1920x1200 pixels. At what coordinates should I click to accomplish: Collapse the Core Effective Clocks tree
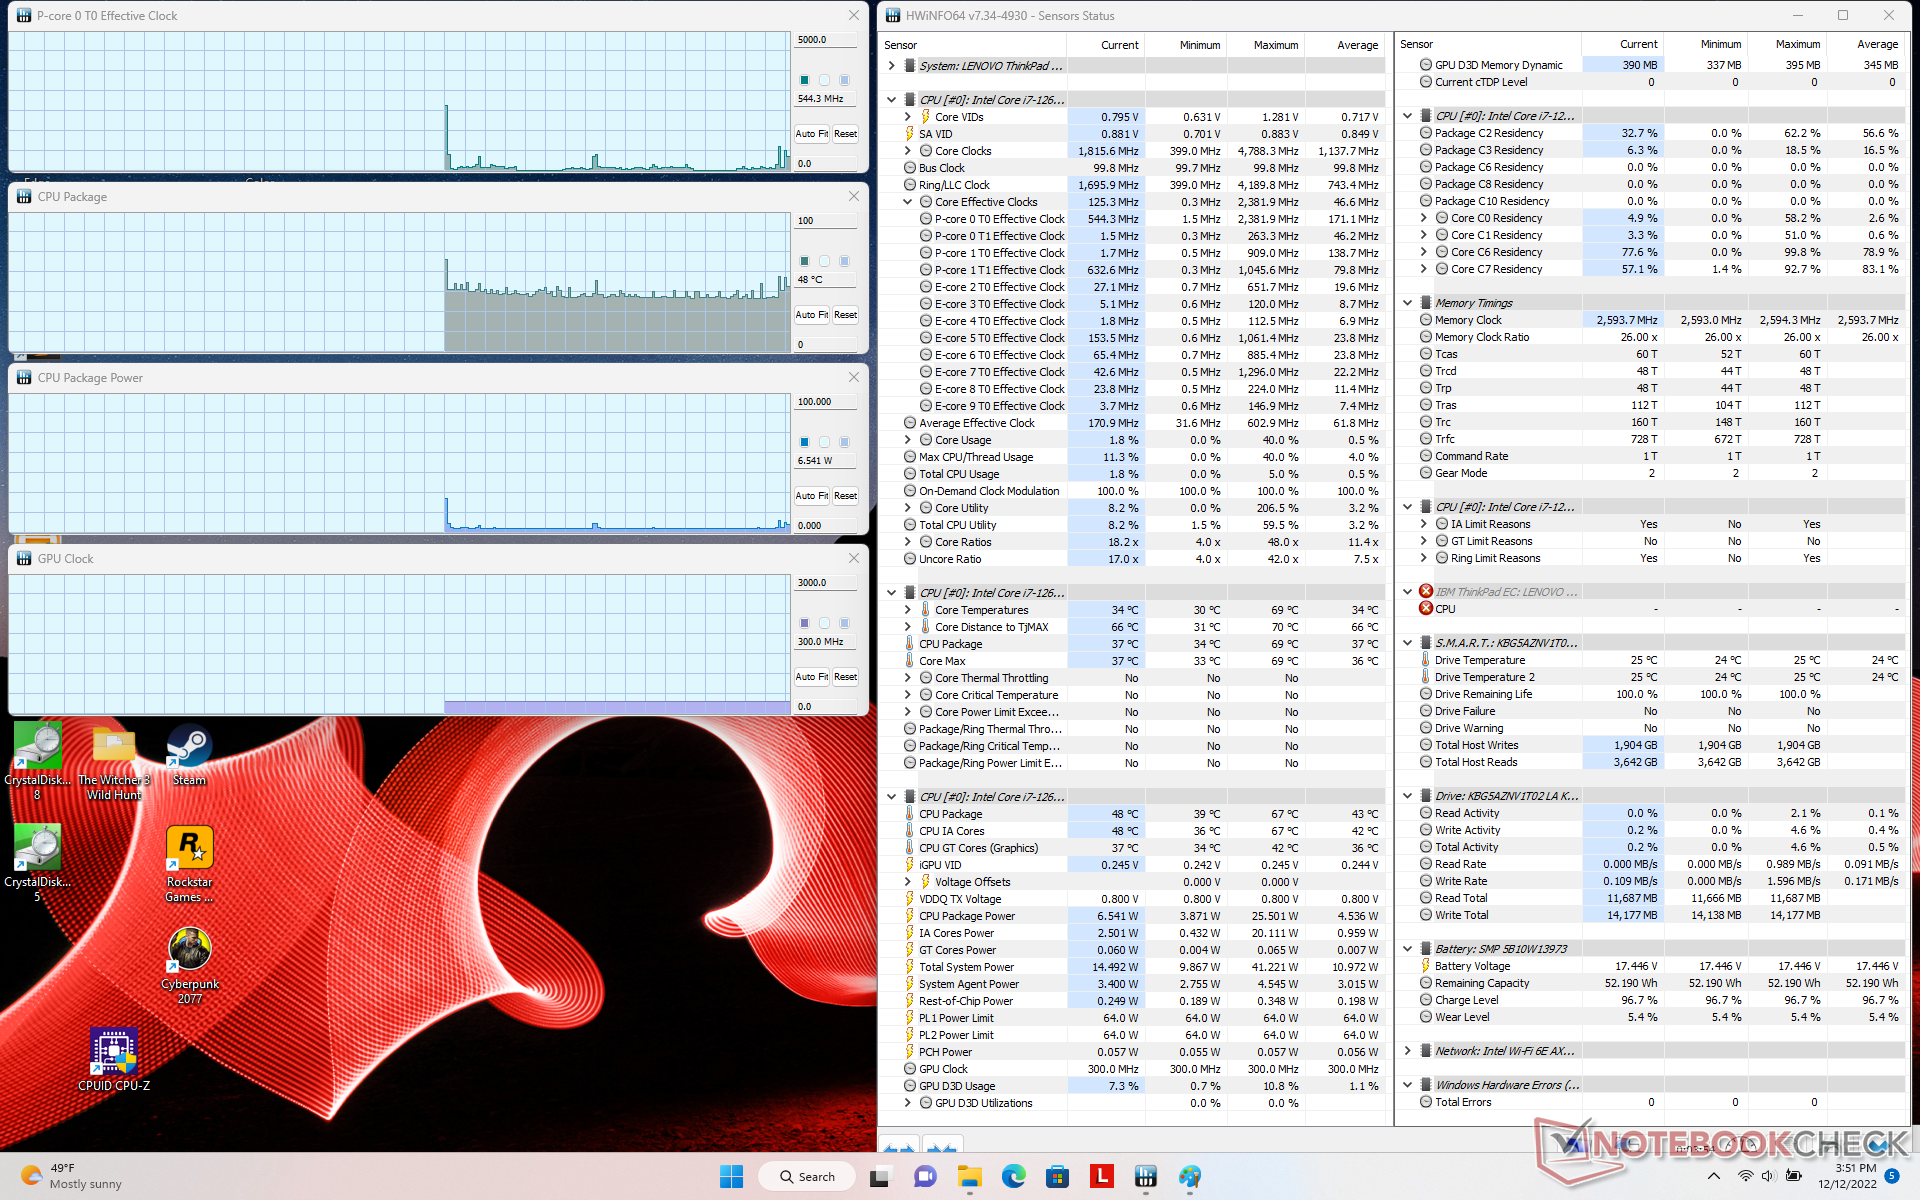908,202
